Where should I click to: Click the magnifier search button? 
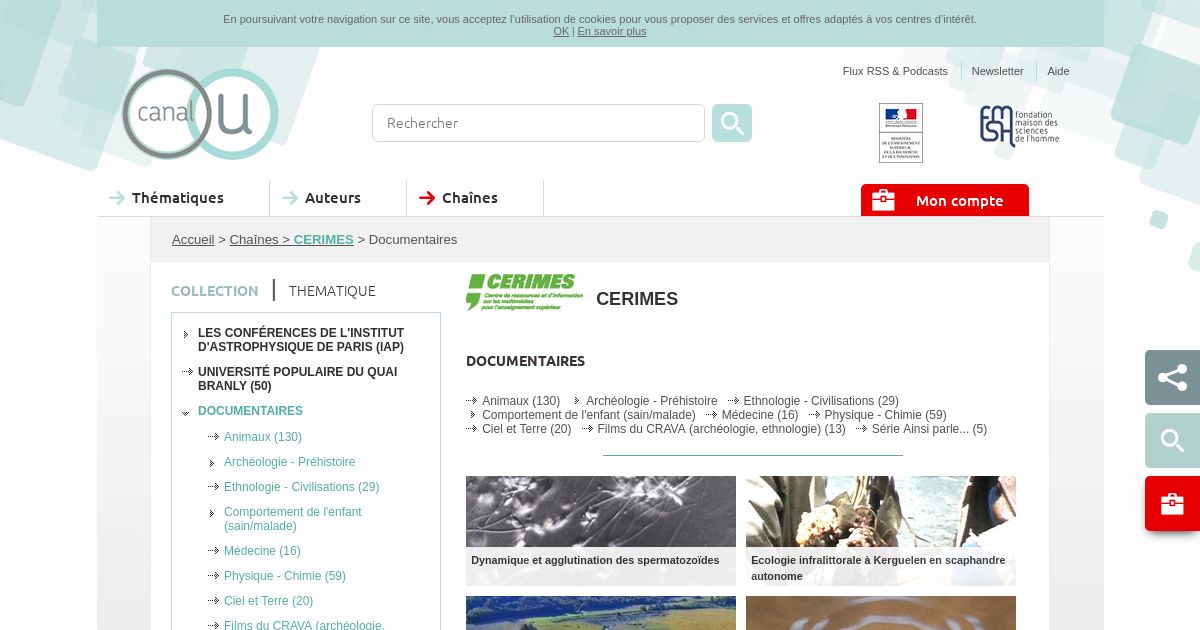pos(732,123)
